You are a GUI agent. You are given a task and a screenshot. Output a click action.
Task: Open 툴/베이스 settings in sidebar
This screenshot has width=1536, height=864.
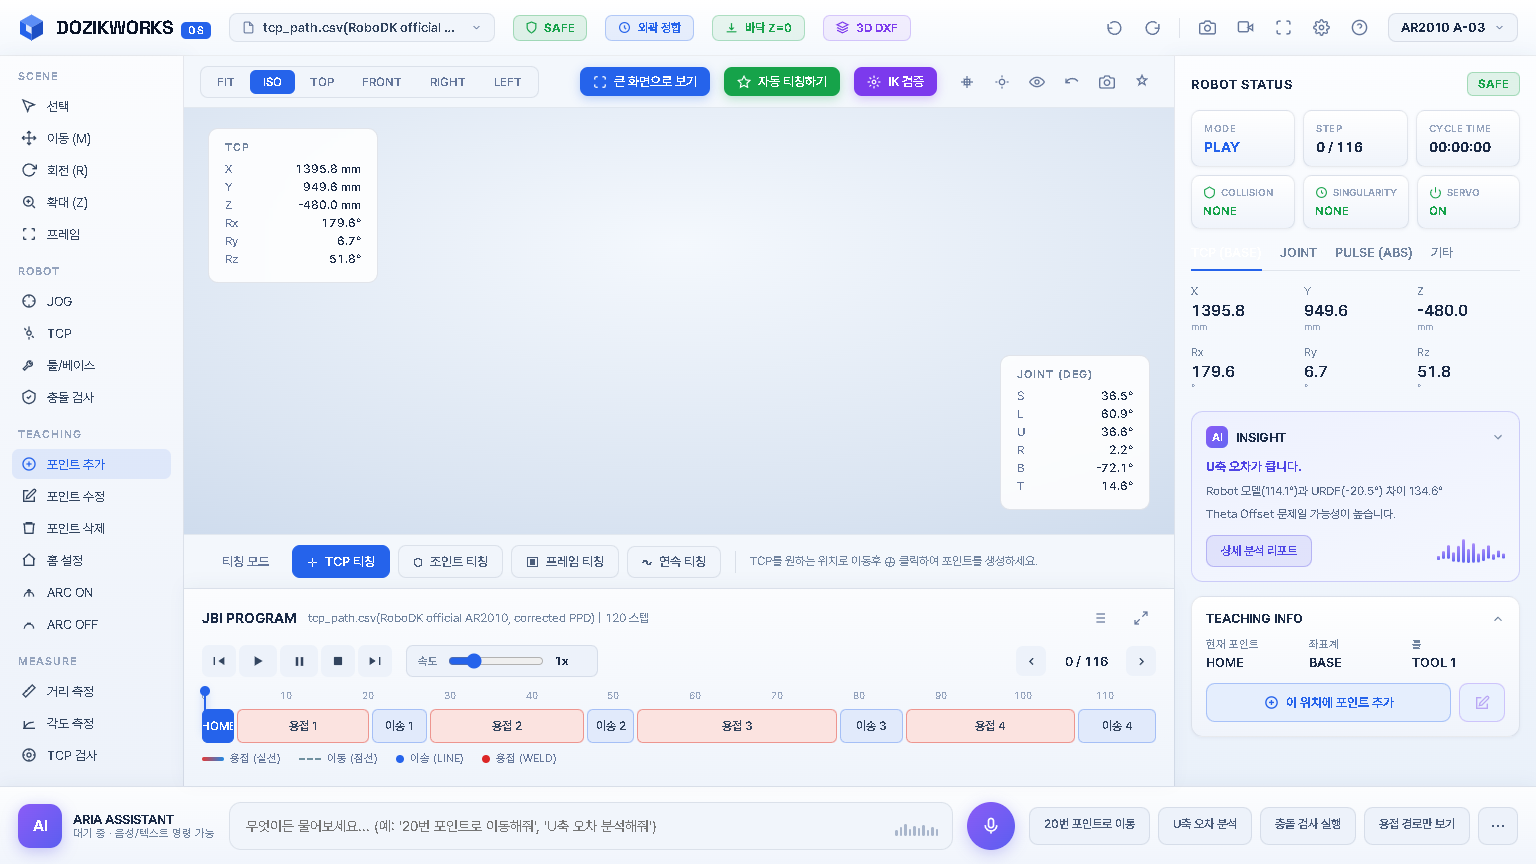click(91, 365)
